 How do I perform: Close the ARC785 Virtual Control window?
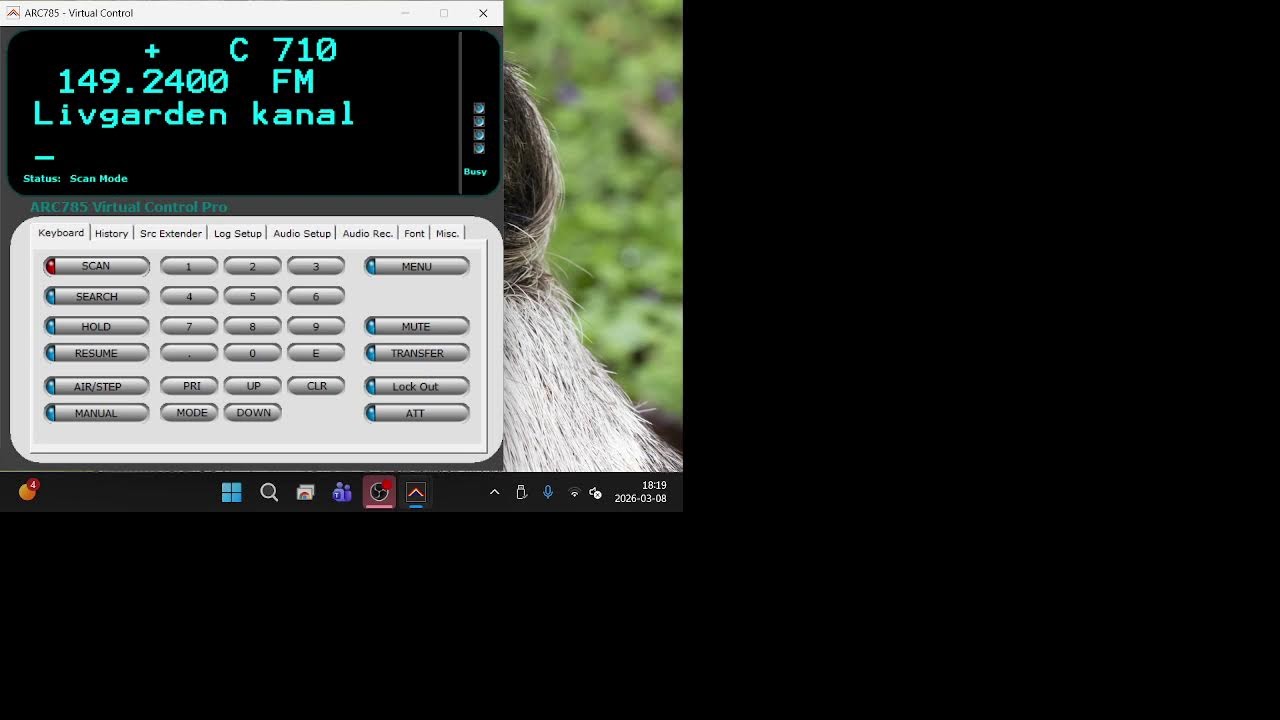click(x=483, y=13)
